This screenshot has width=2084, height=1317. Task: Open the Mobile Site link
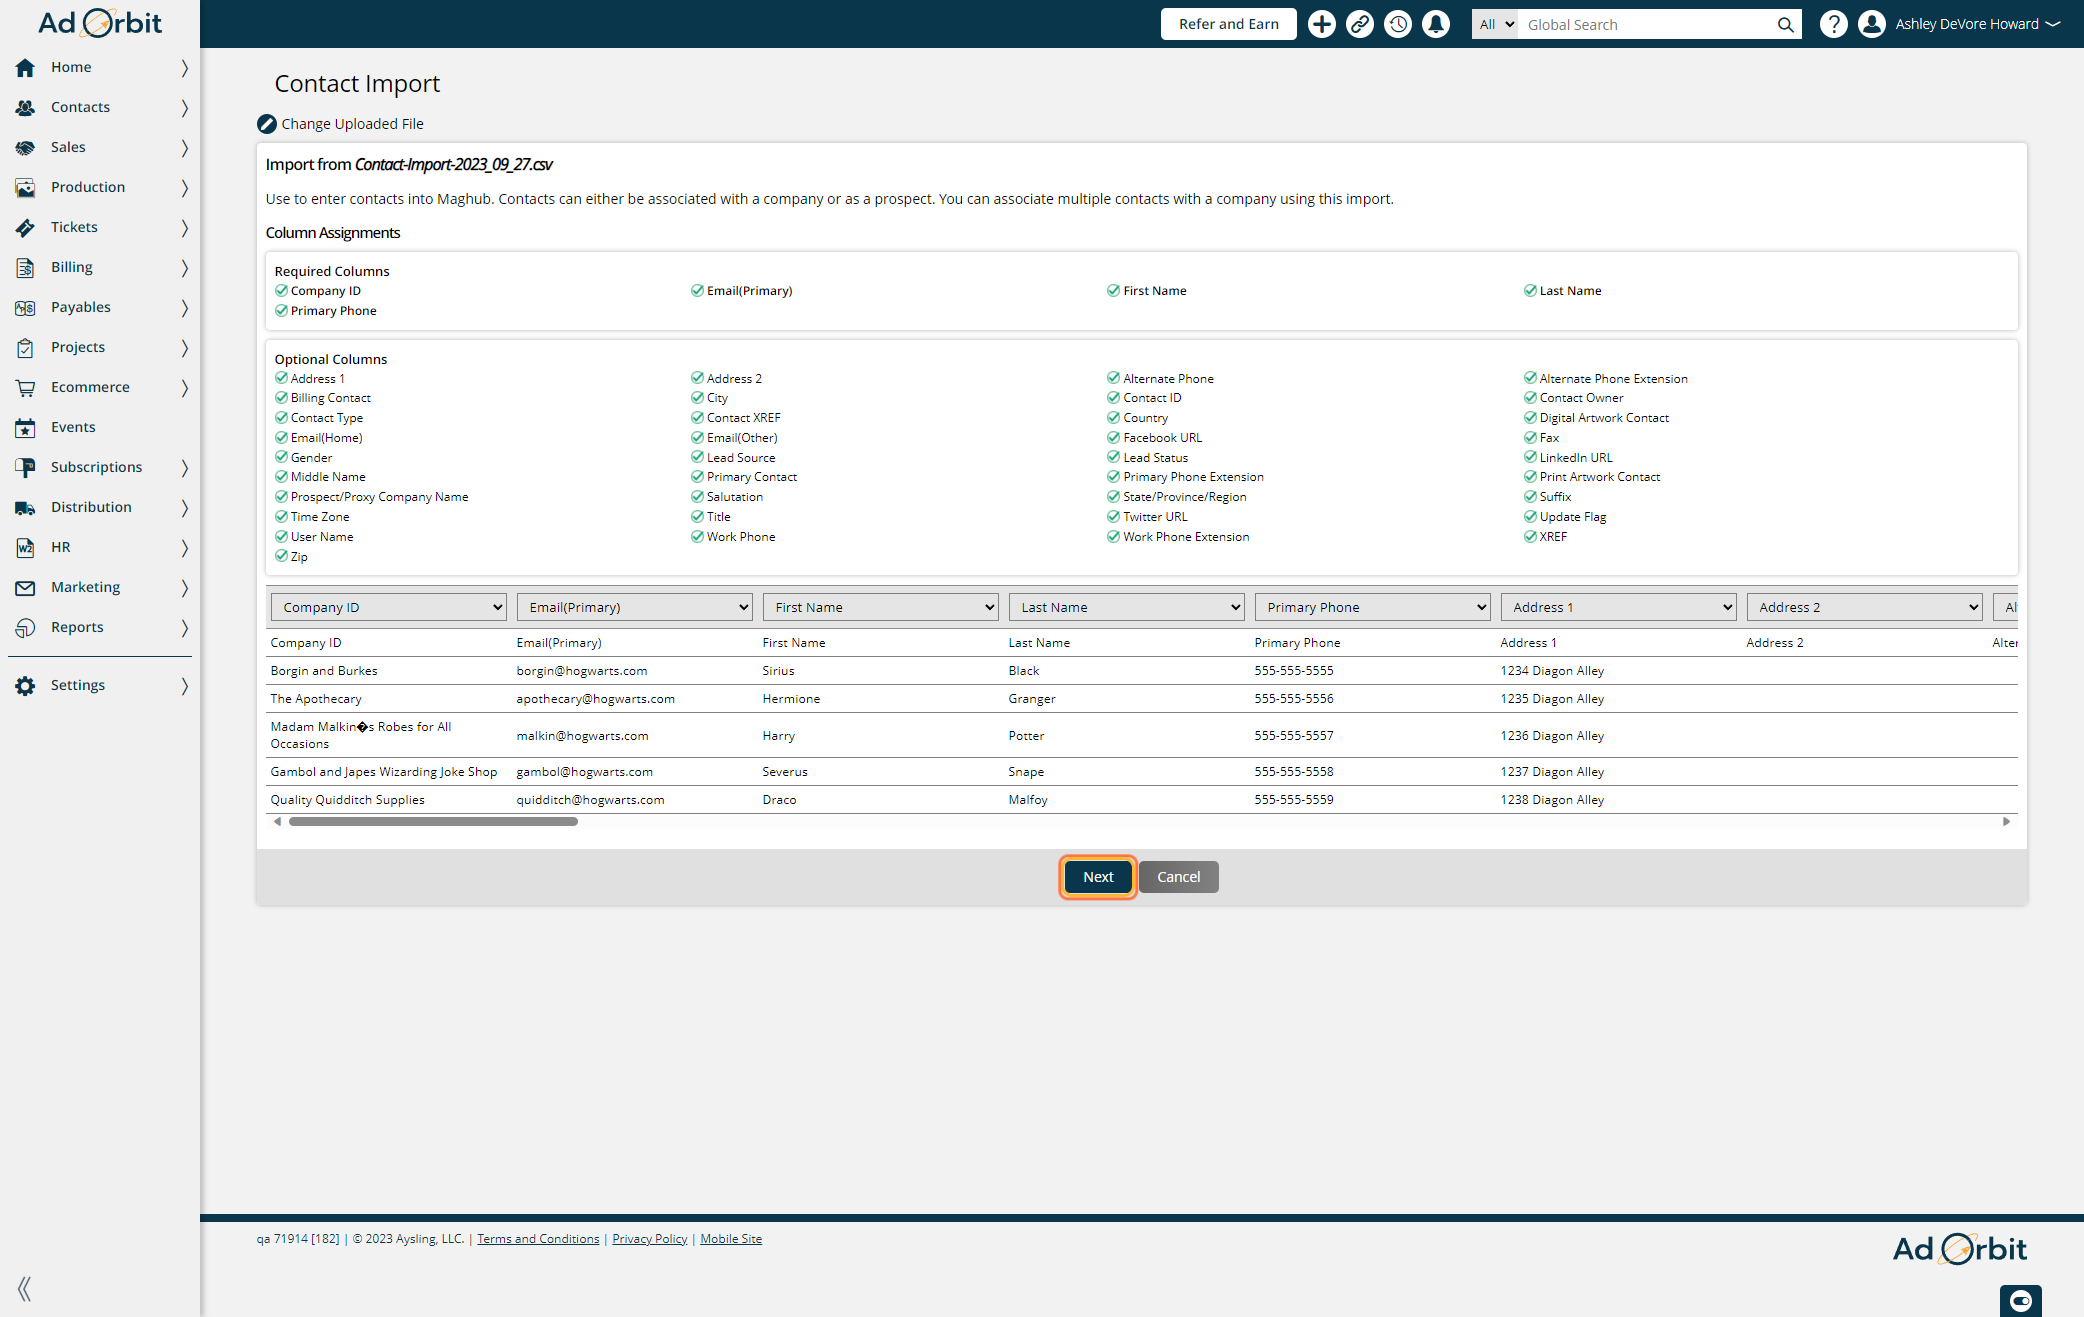731,1239
